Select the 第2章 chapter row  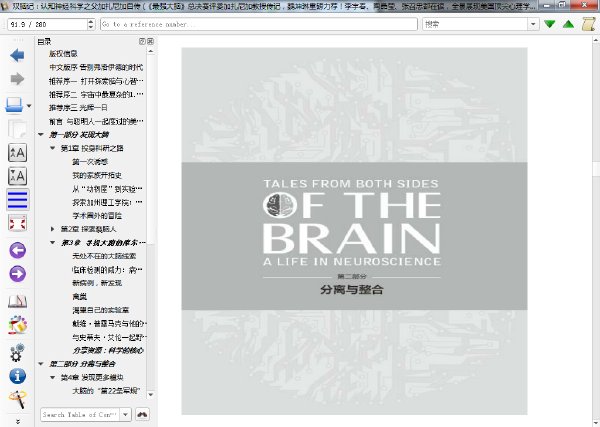[x=88, y=229]
